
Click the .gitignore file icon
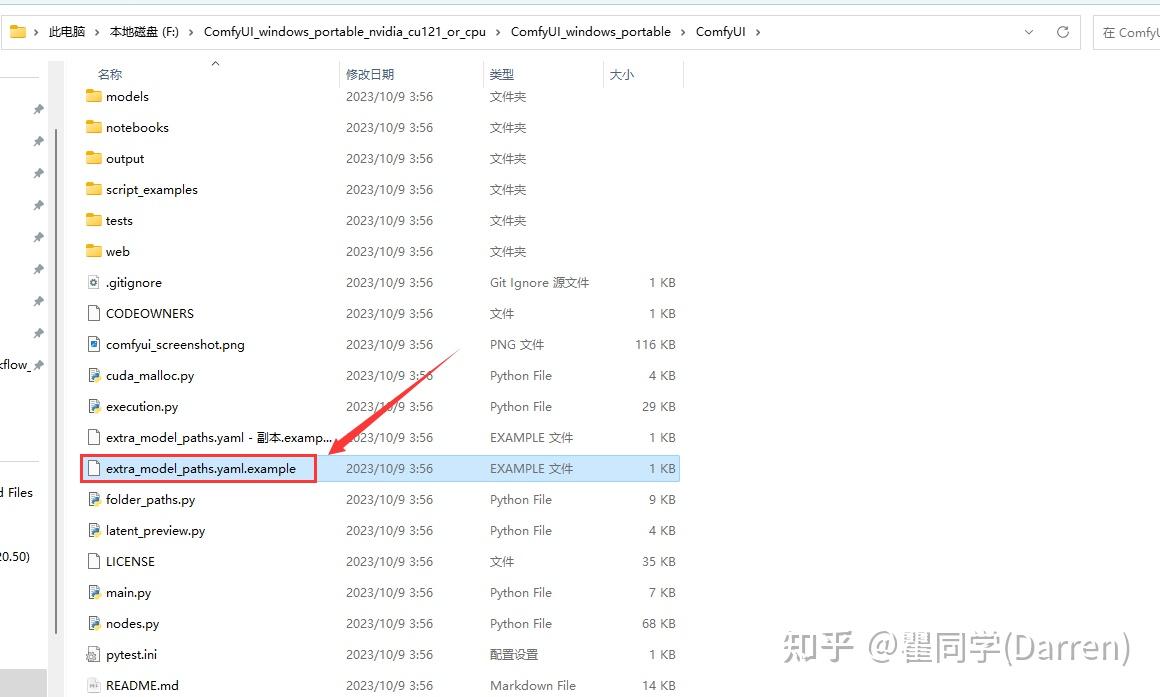tap(93, 283)
